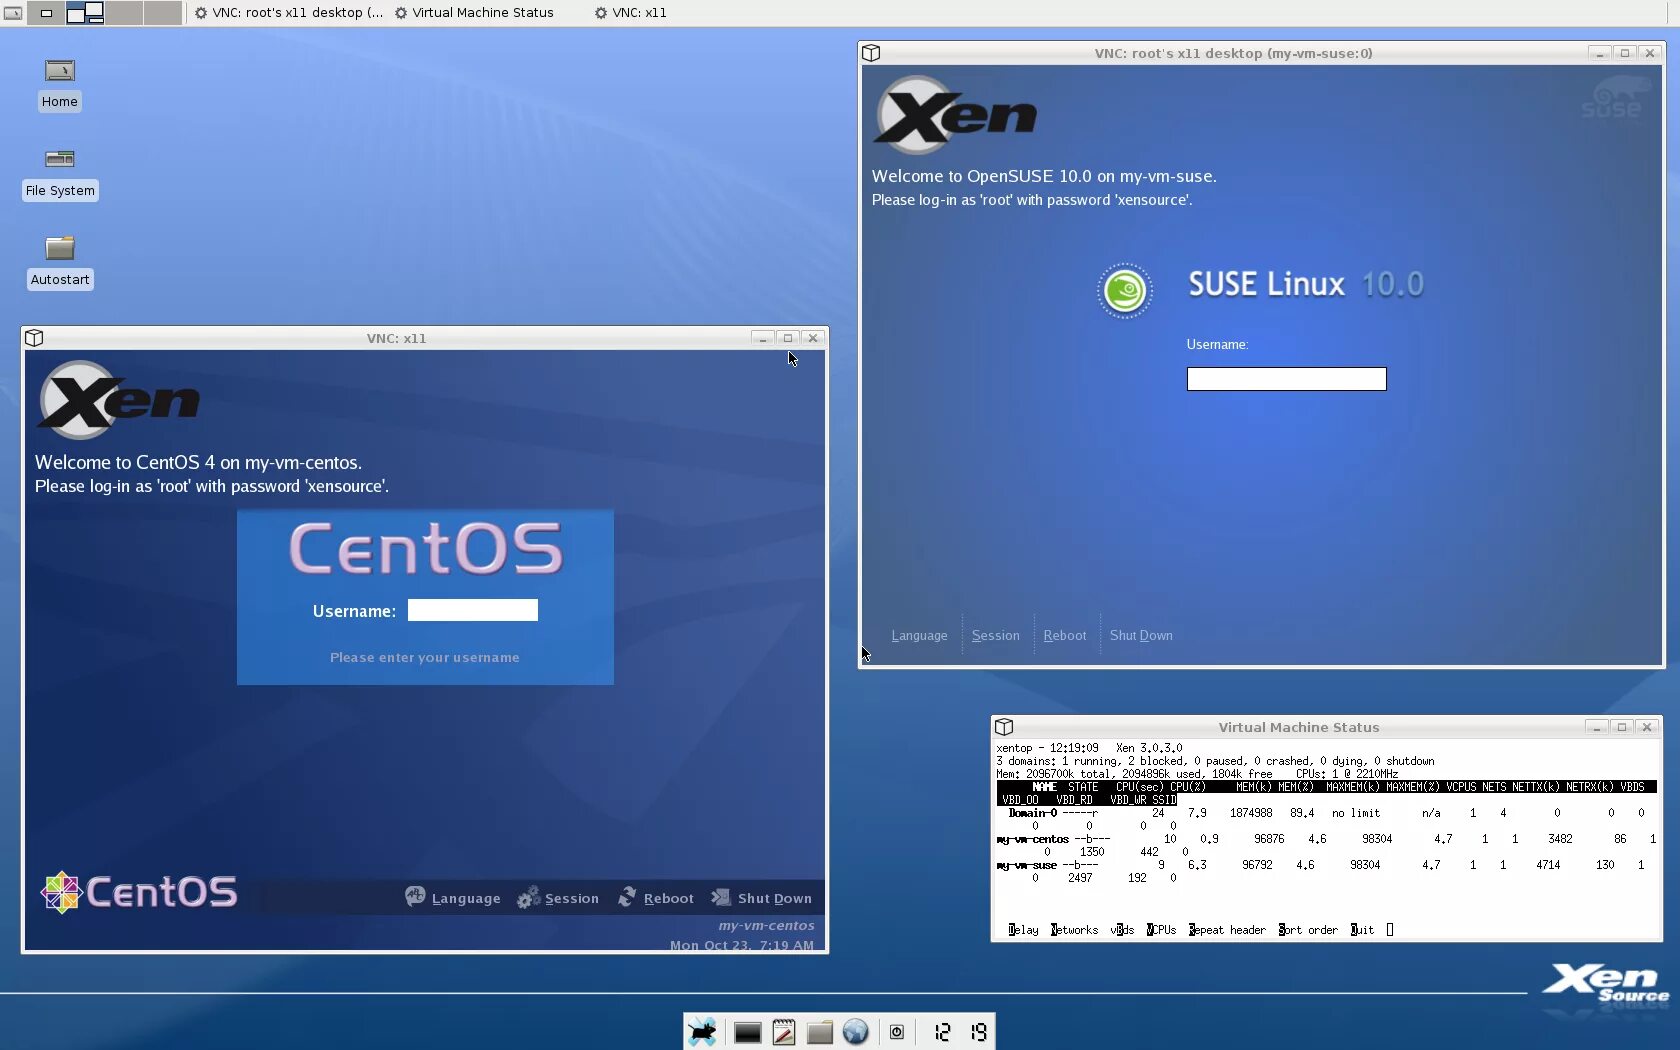The height and width of the screenshot is (1050, 1680).
Task: Open the notepad text editor launcher
Action: [784, 1032]
